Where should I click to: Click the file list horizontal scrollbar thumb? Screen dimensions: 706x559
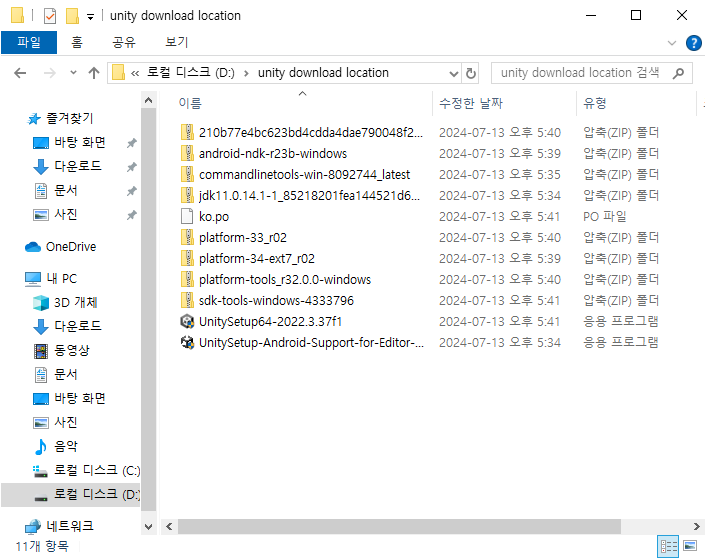pyautogui.click(x=399, y=526)
